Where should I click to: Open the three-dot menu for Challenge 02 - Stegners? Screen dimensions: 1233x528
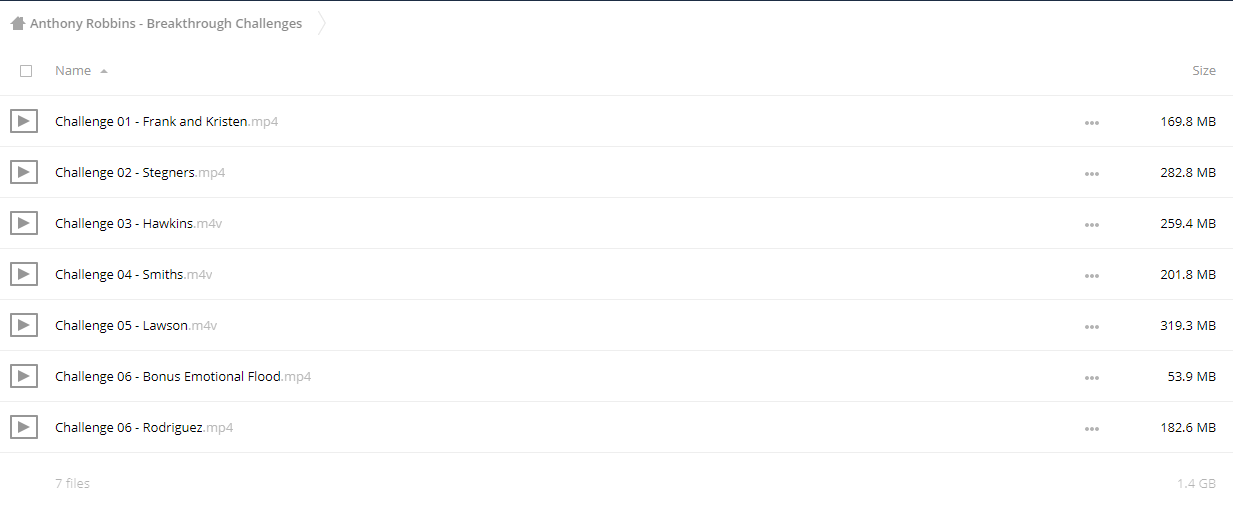pyautogui.click(x=1091, y=174)
